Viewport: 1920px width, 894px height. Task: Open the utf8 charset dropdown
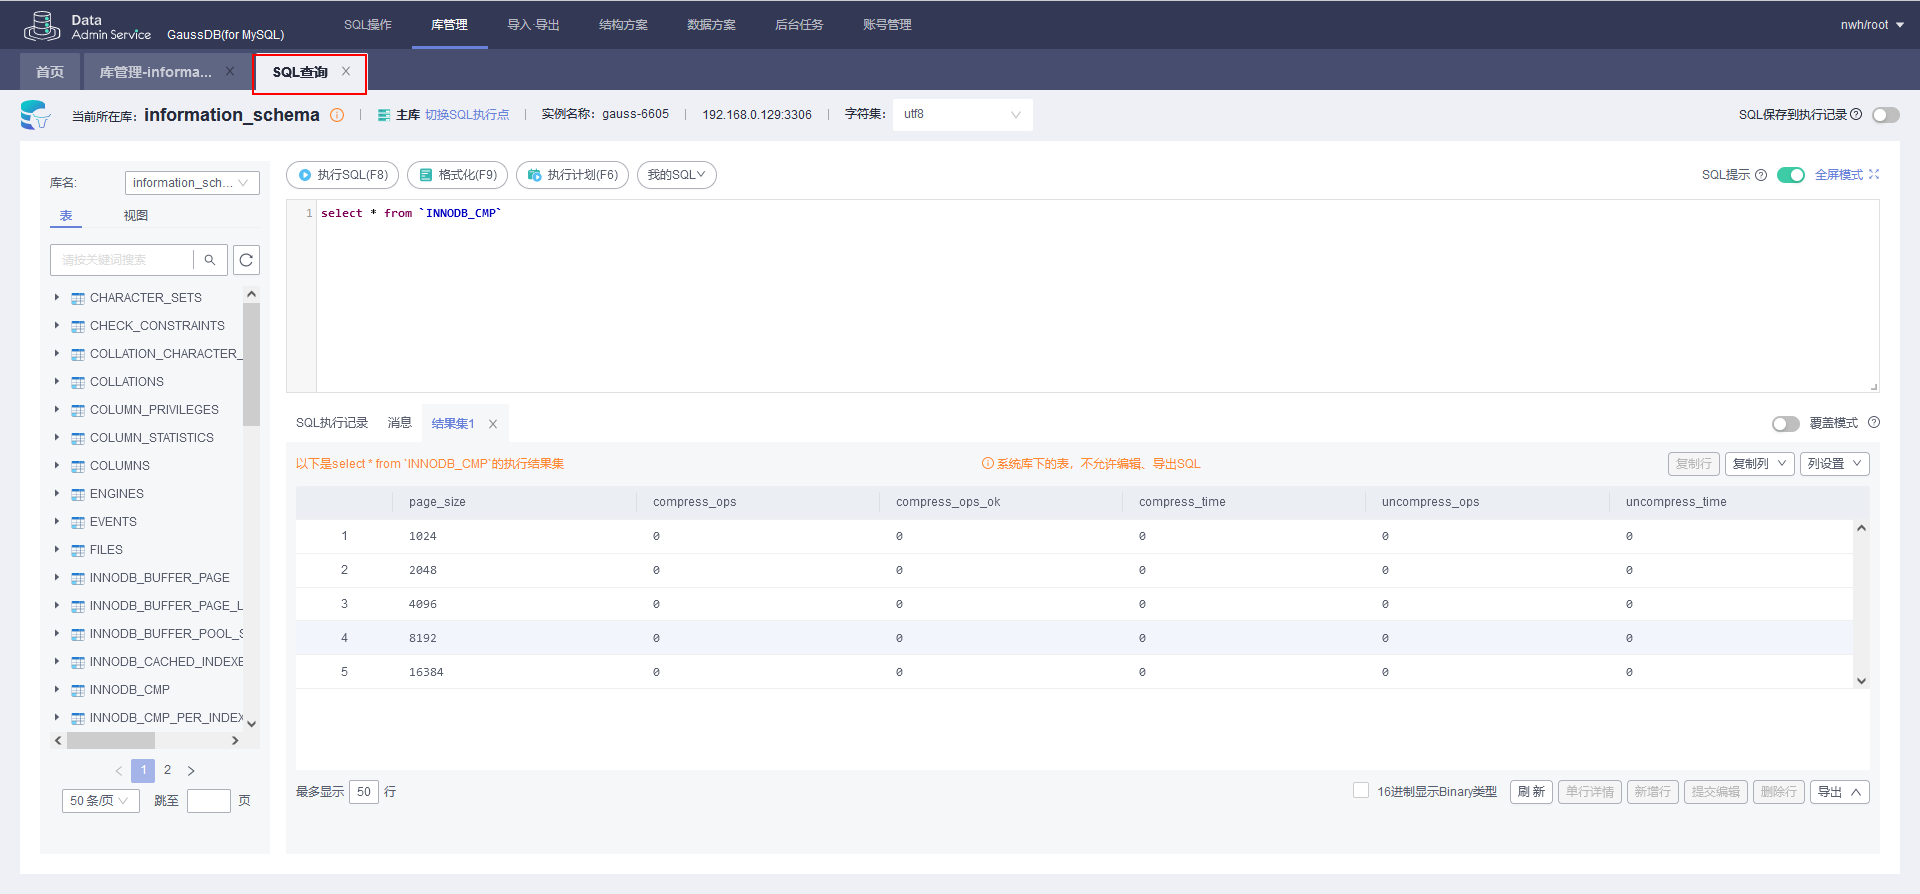[962, 115]
